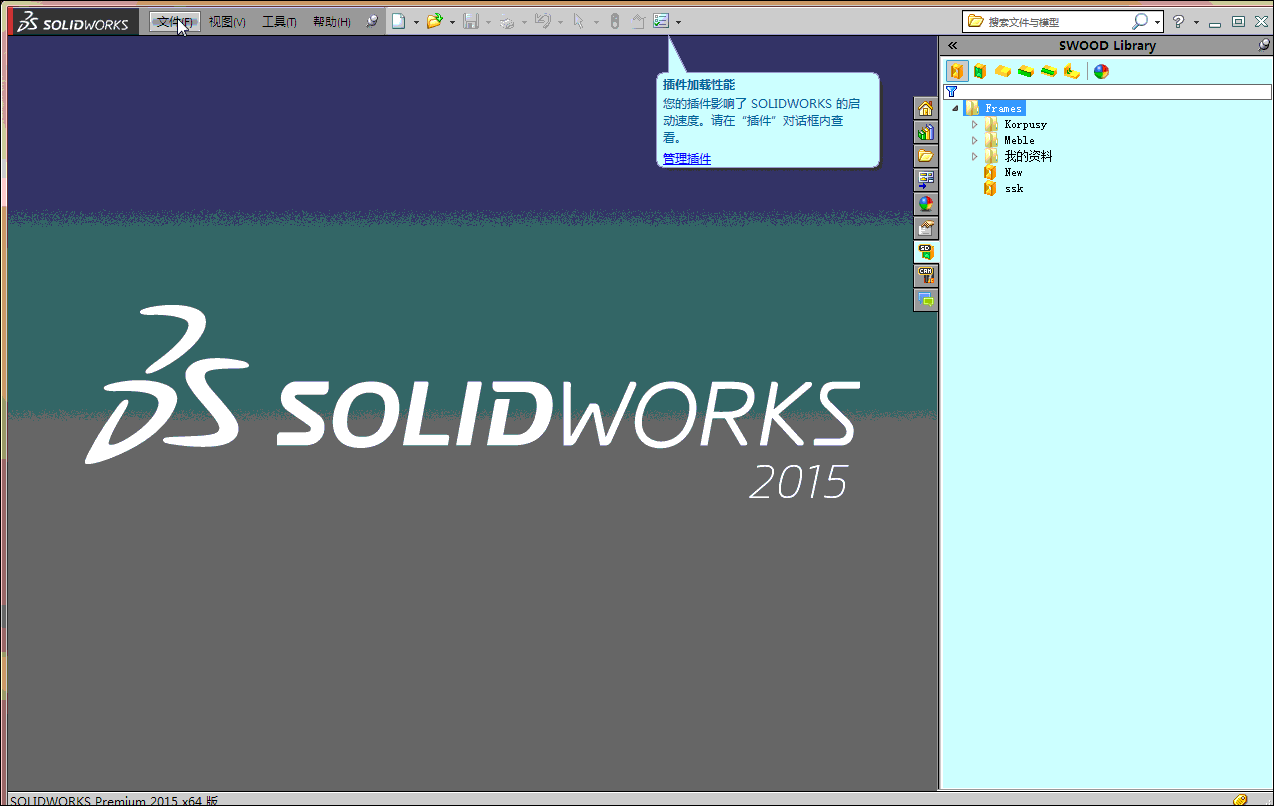1274x806 pixels.
Task: Open the View Palette task pane tab
Action: tap(926, 180)
